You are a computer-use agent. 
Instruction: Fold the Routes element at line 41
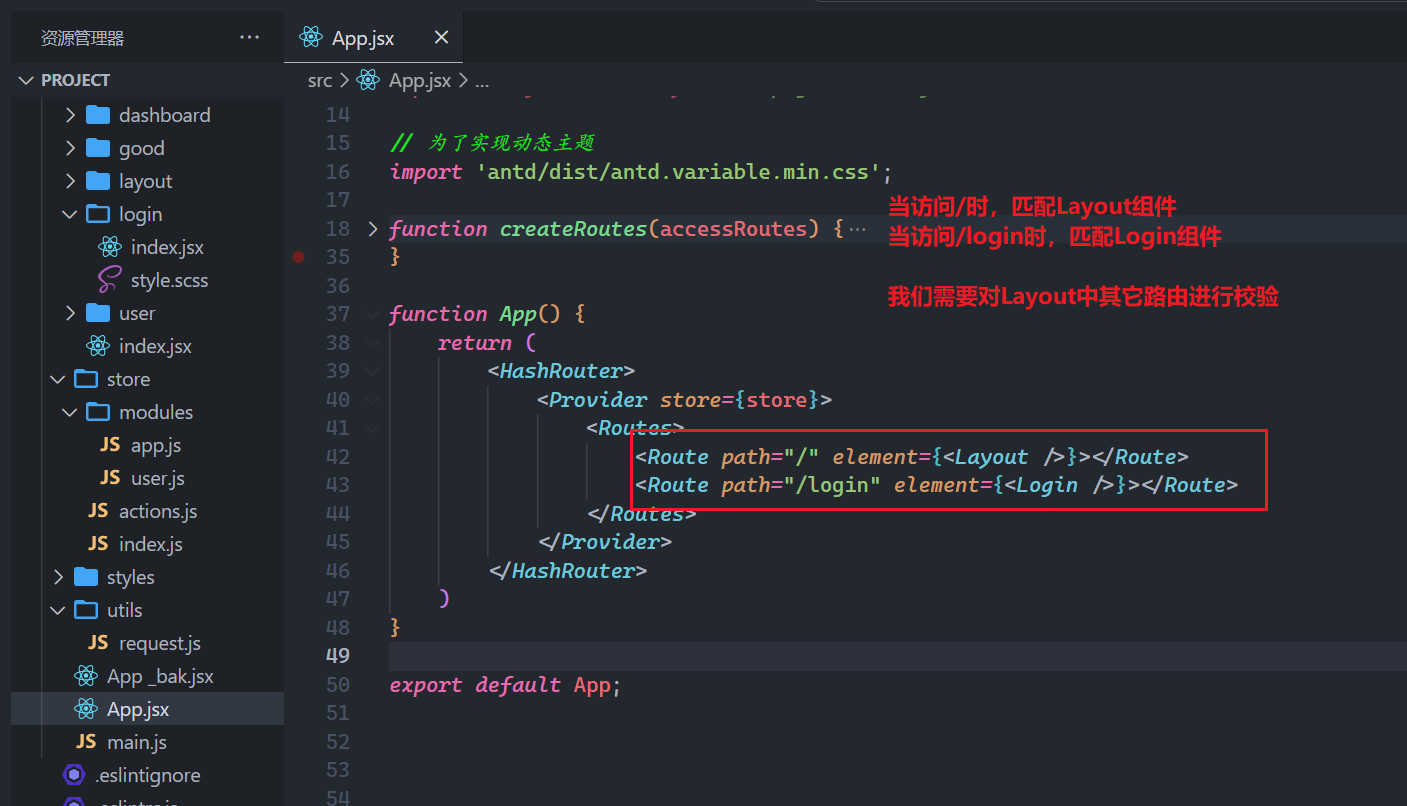coord(373,428)
